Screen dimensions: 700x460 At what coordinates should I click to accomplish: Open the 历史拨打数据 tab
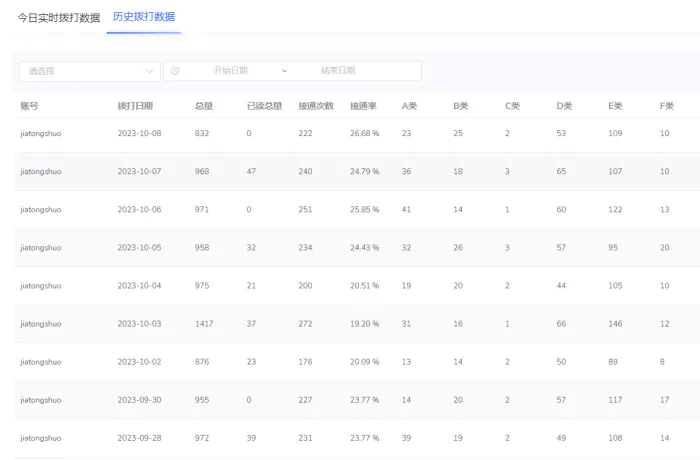(144, 17)
